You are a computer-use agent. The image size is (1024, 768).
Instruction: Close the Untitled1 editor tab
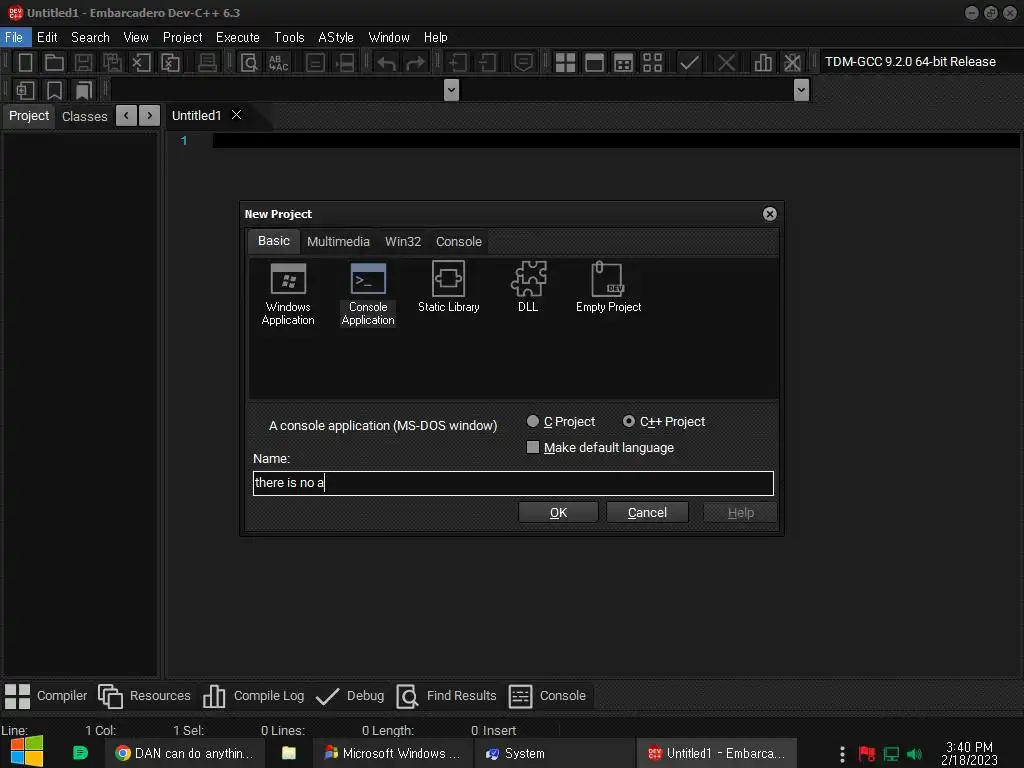pos(236,115)
